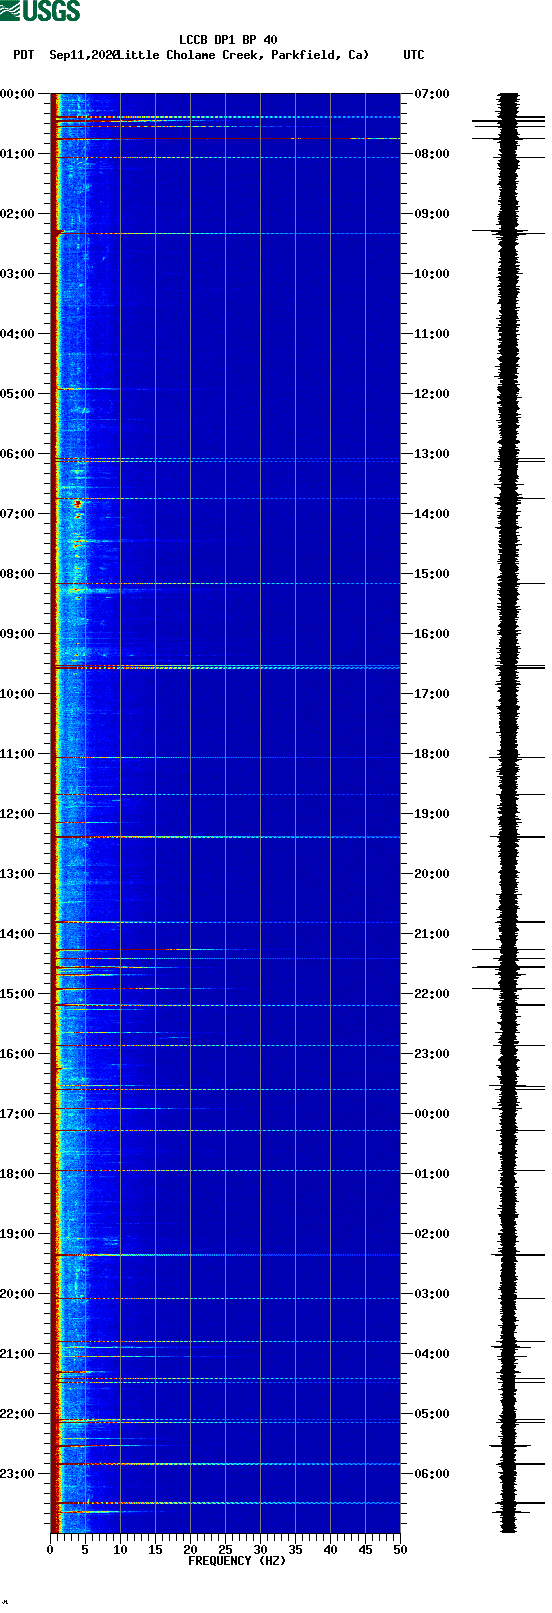Click the seismogram waveform trace
The width and height of the screenshot is (552, 1613).
pos(509,813)
